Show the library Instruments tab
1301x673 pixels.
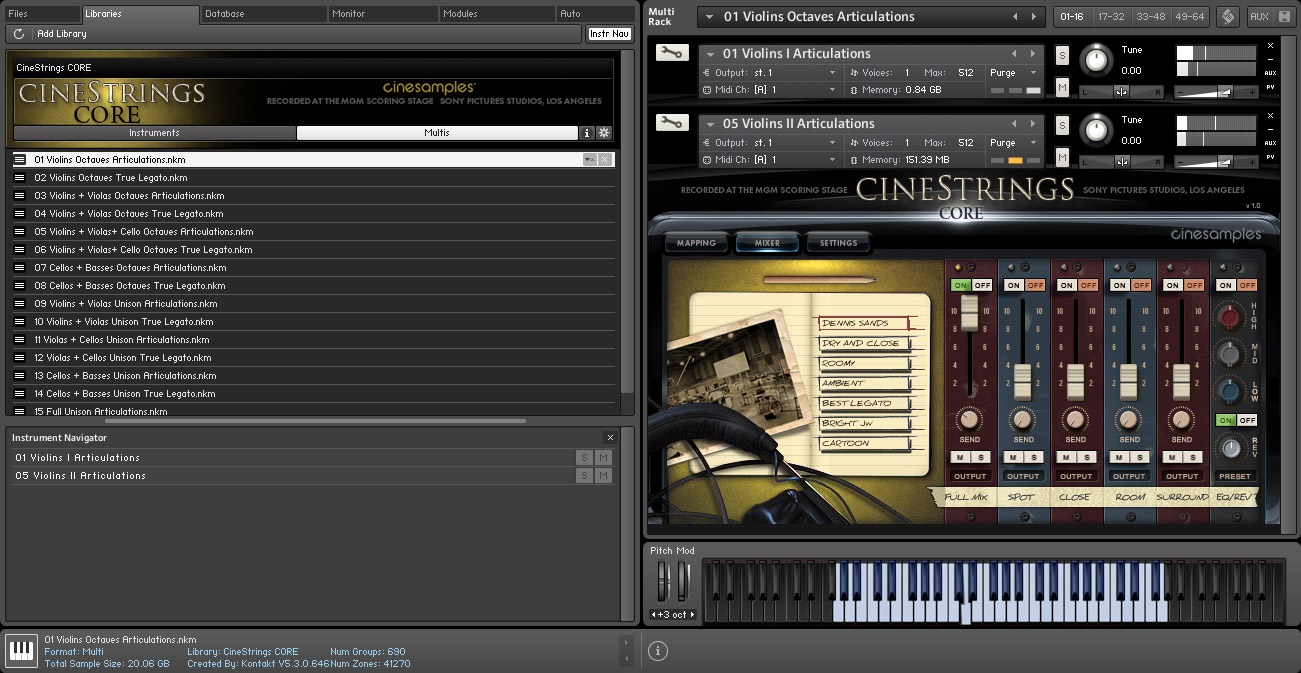154,133
